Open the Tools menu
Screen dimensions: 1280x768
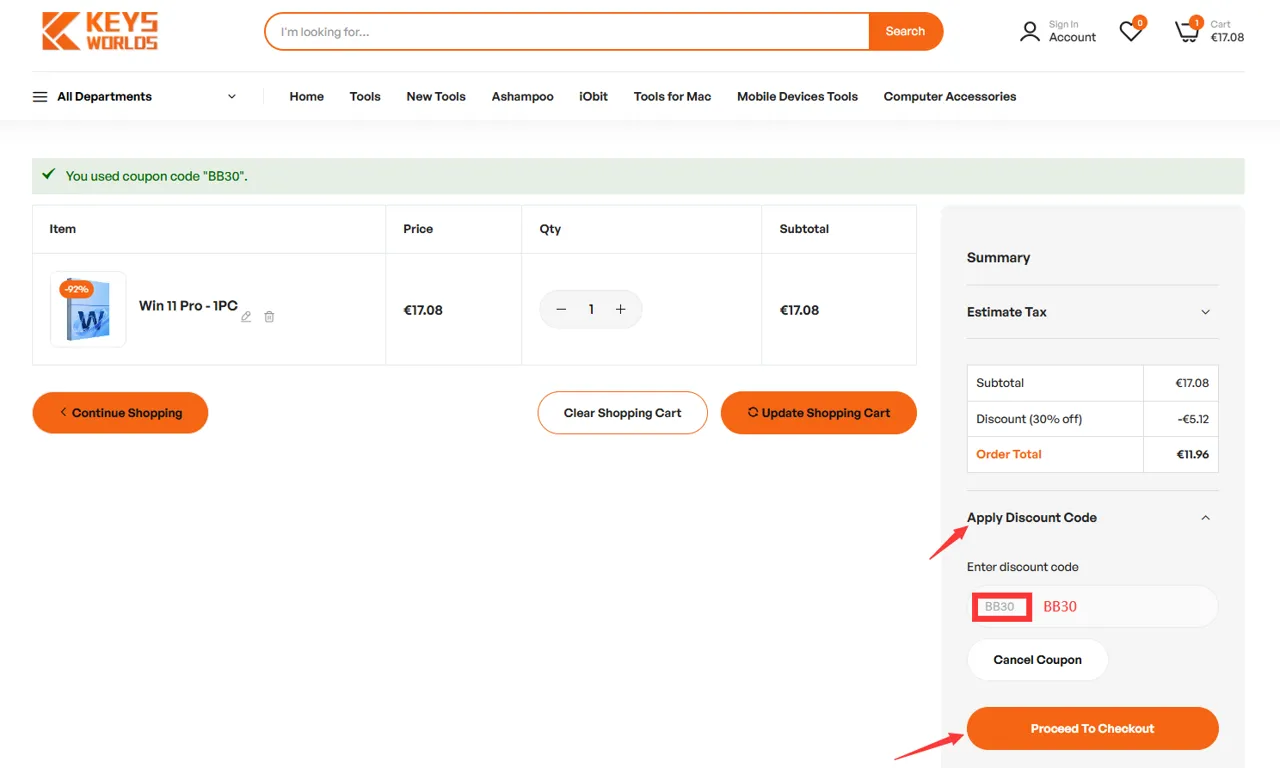tap(365, 97)
